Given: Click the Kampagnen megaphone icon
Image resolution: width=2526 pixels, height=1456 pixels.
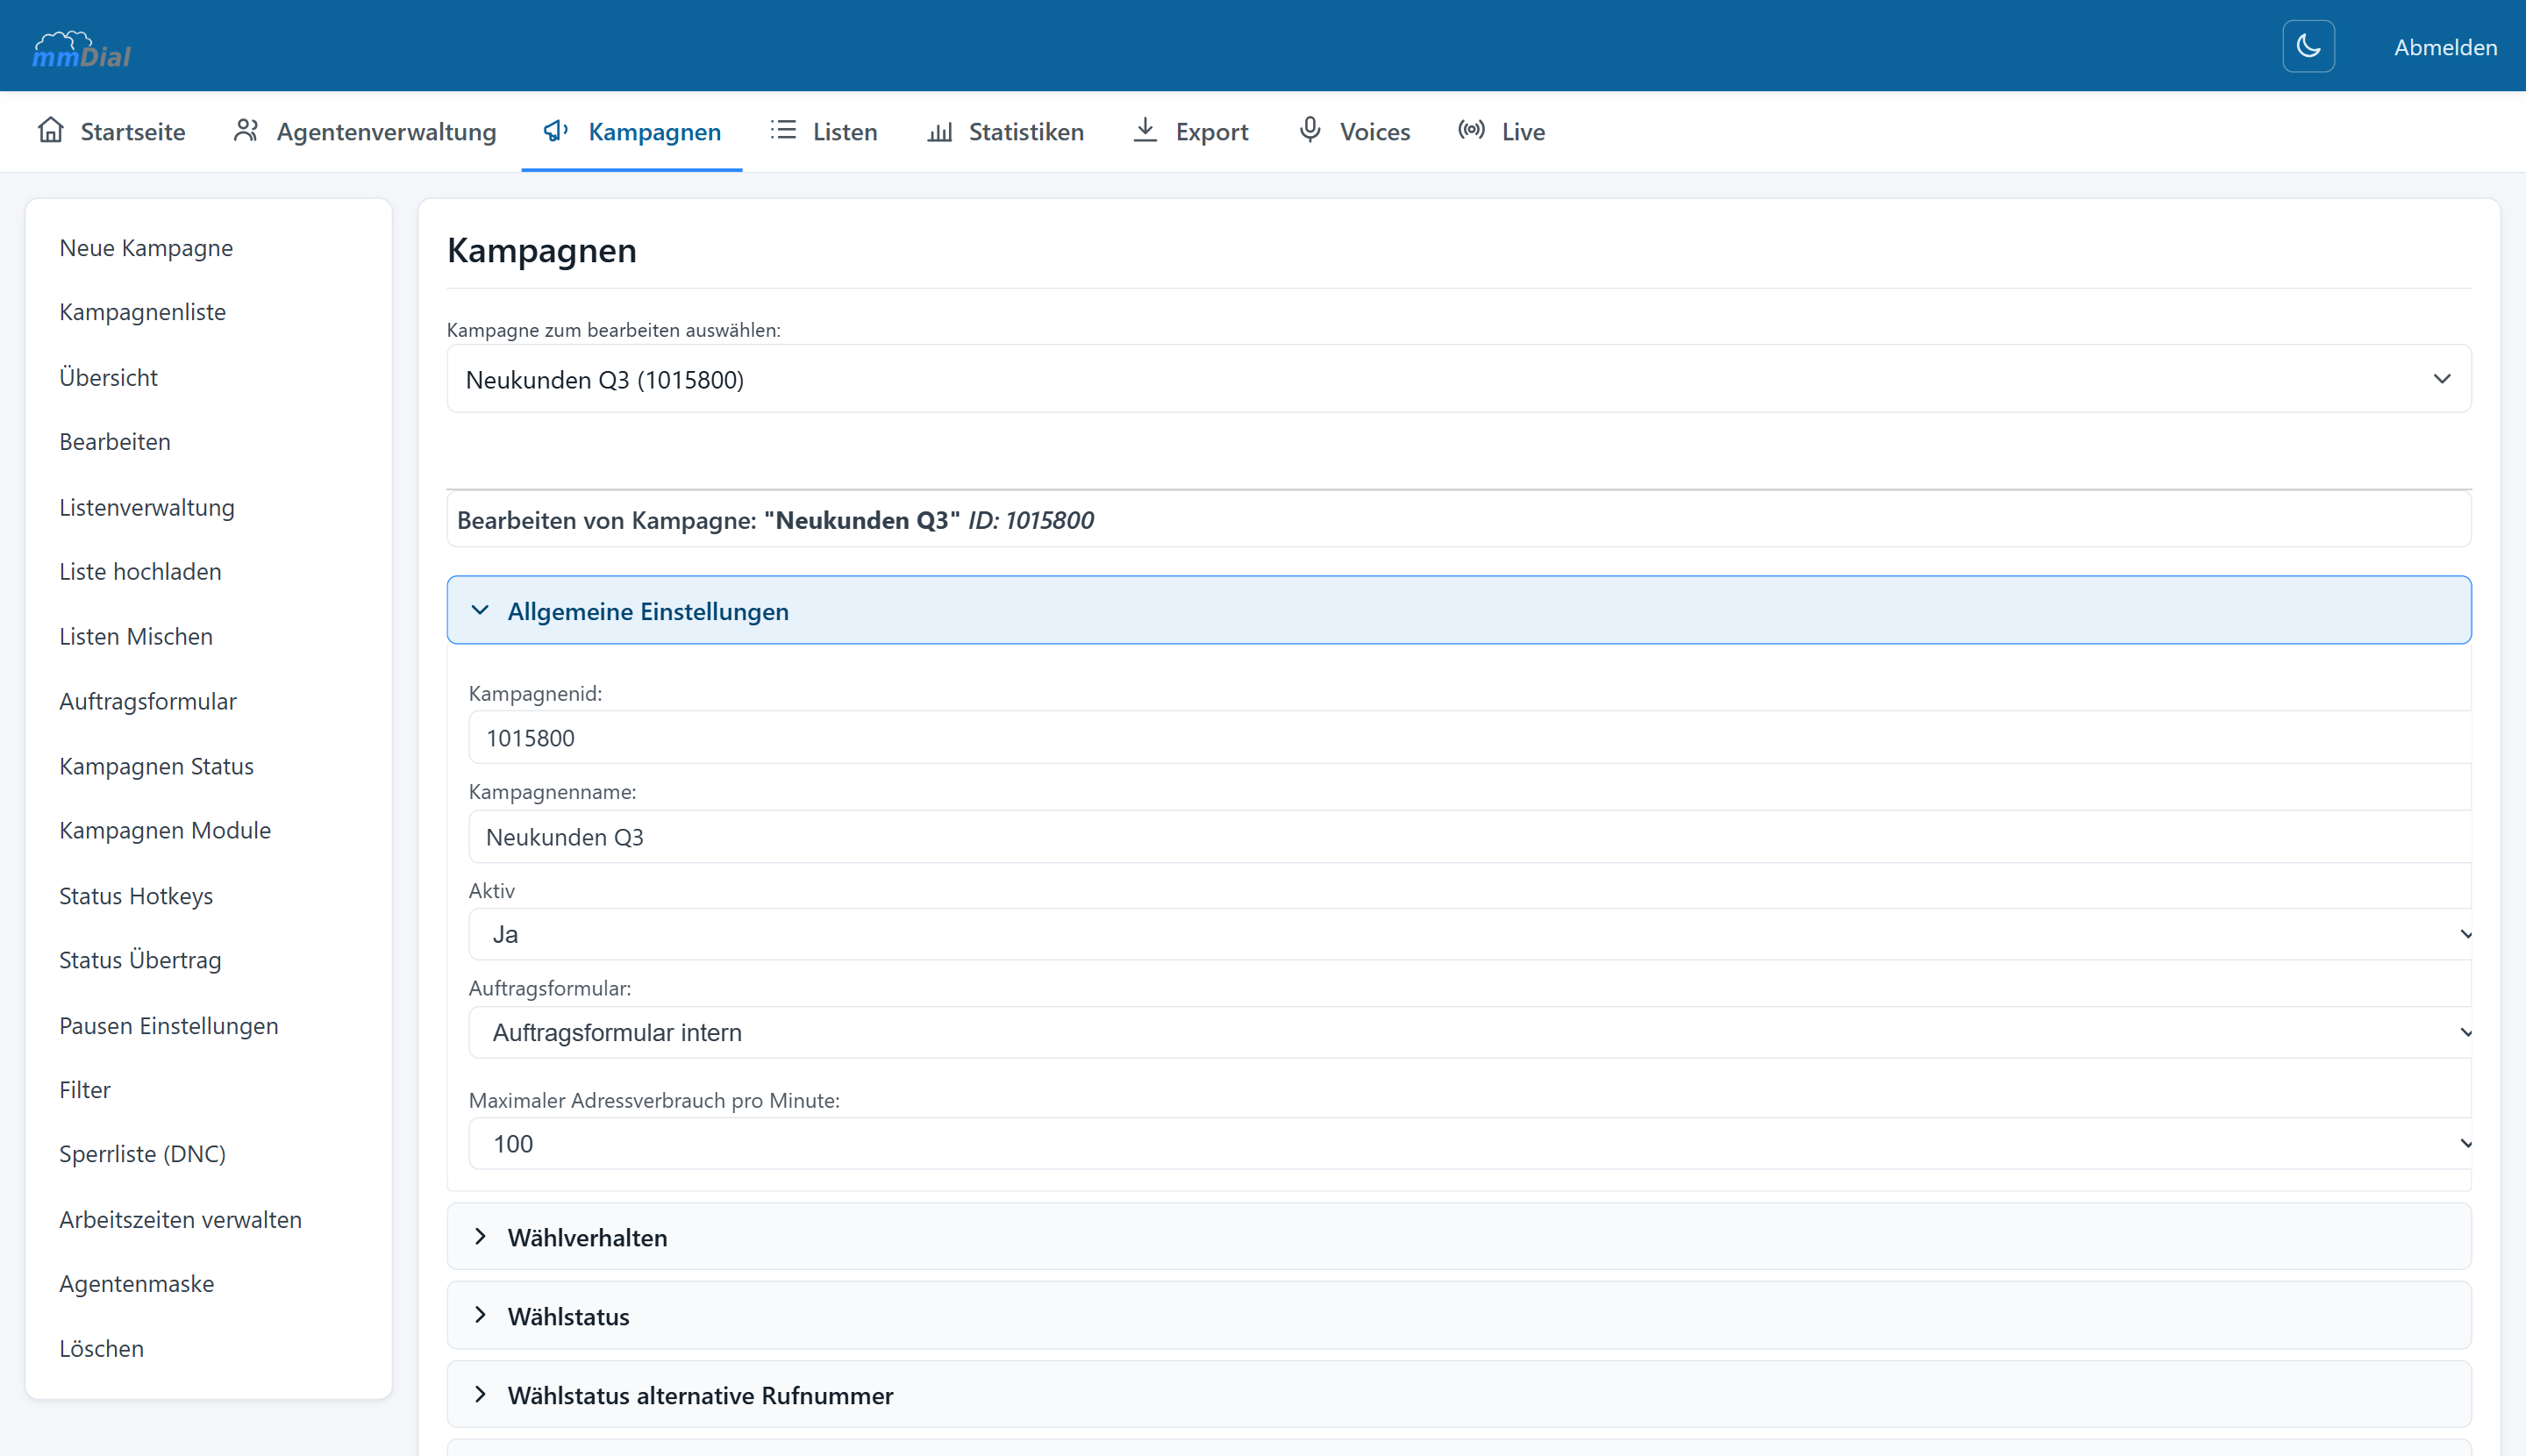Looking at the screenshot, I should pyautogui.click(x=556, y=130).
